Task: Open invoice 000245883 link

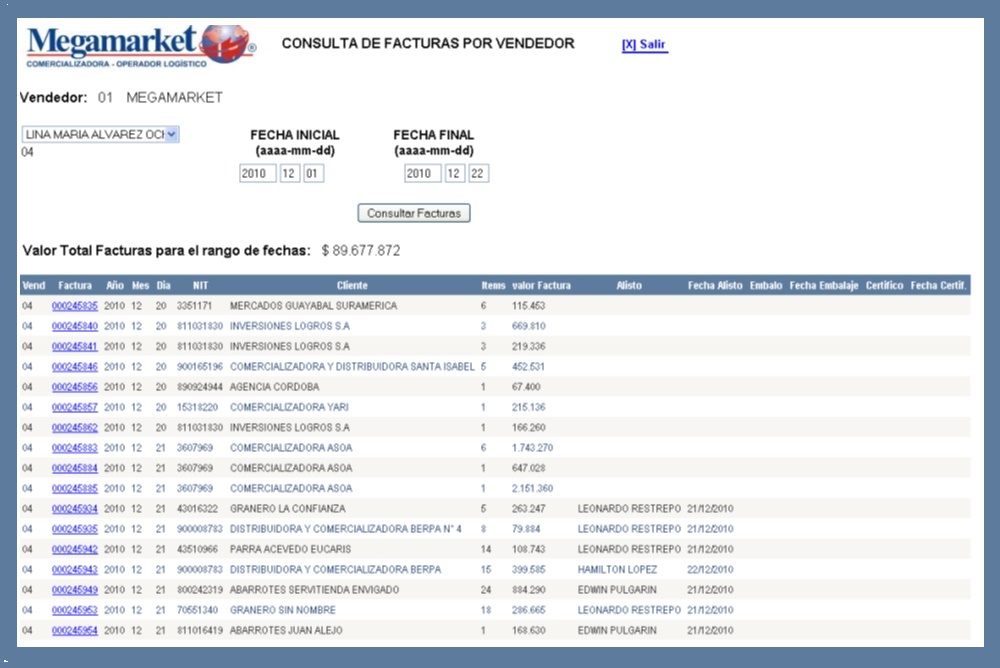Action: click(x=75, y=448)
